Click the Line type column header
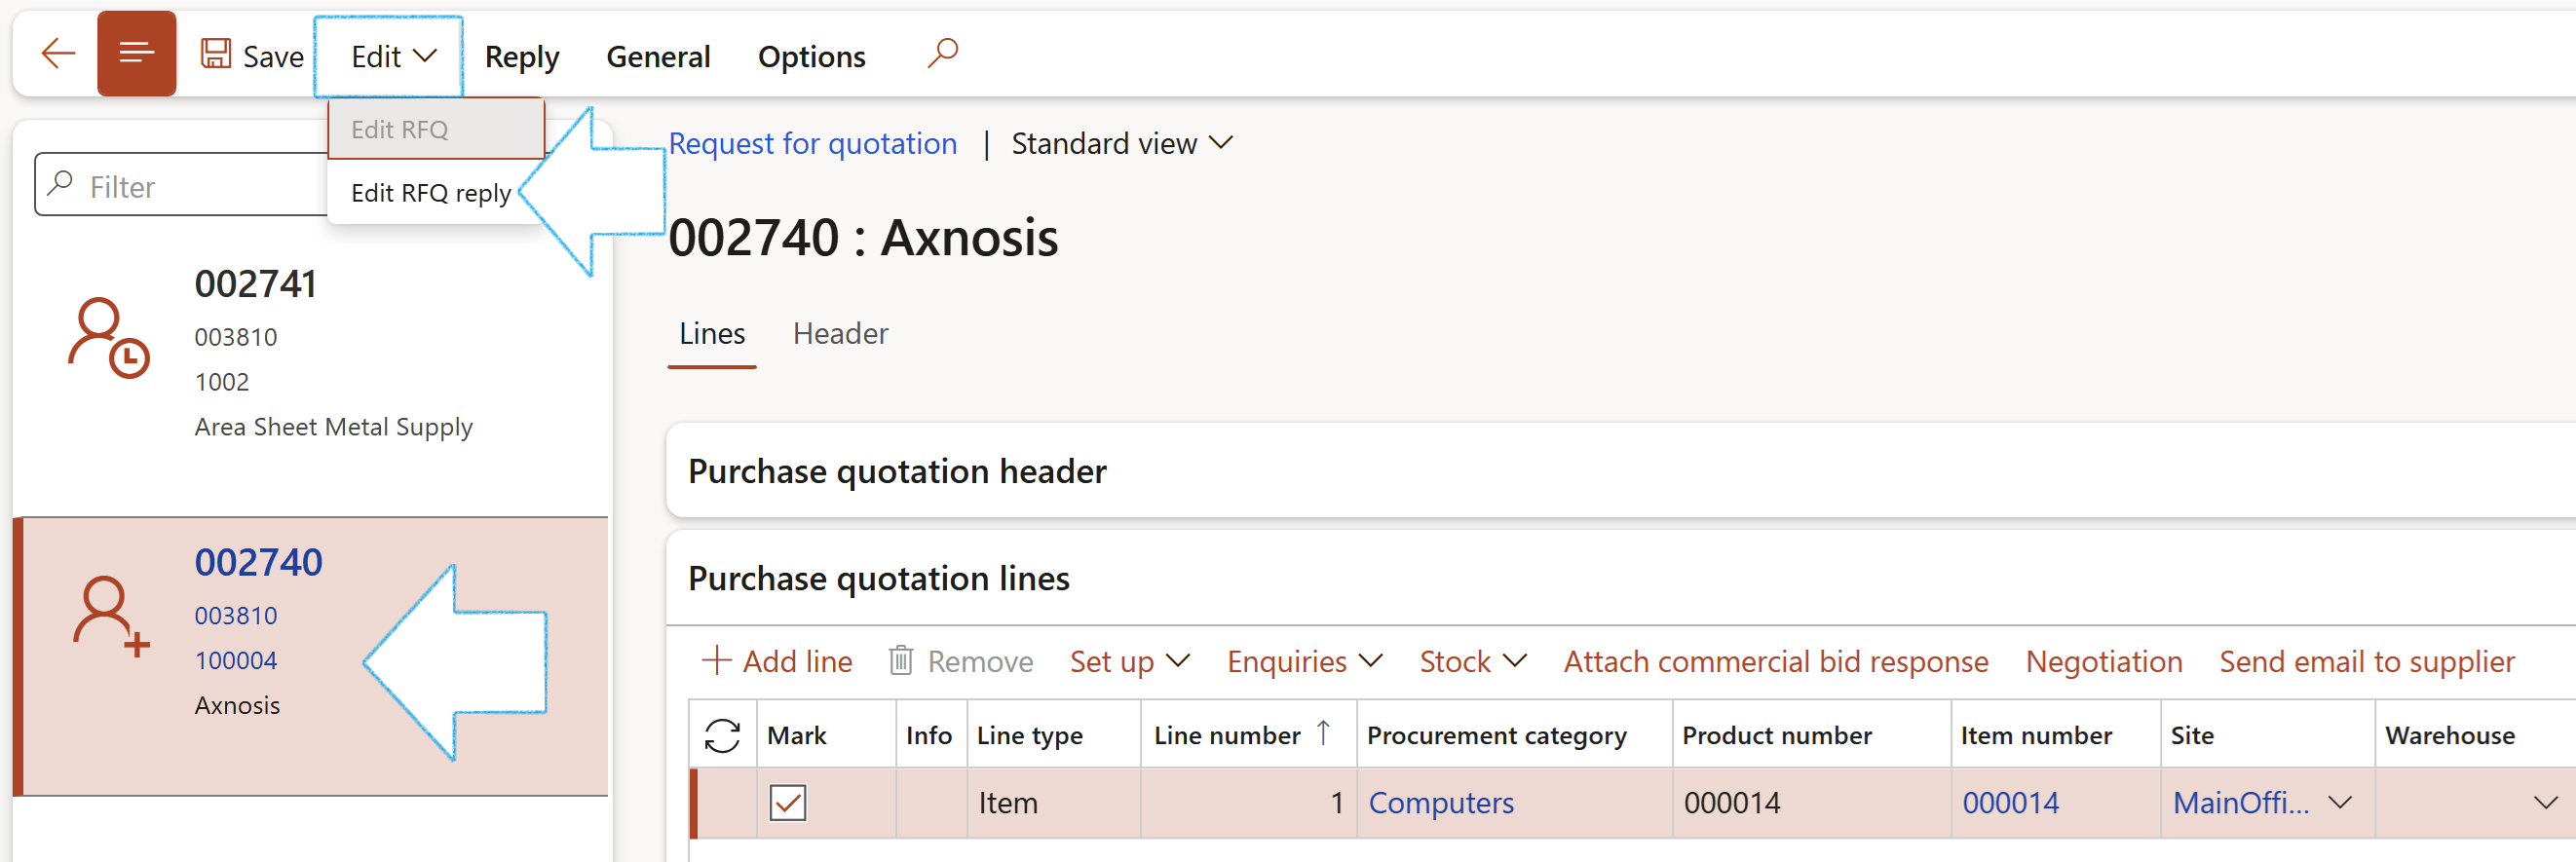The height and width of the screenshot is (862, 2576). pyautogui.click(x=1029, y=735)
